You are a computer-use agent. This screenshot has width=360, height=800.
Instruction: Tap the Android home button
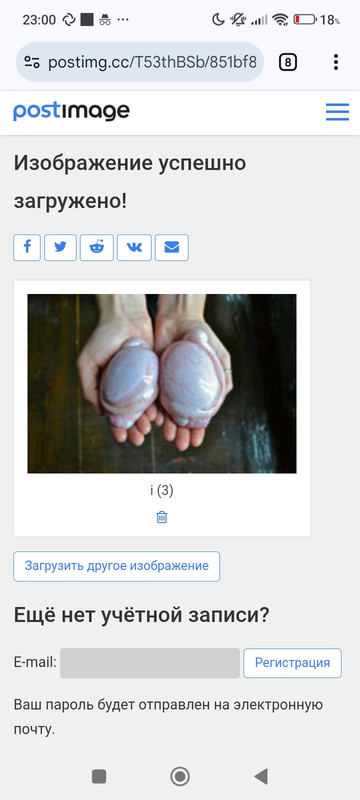[x=179, y=777]
